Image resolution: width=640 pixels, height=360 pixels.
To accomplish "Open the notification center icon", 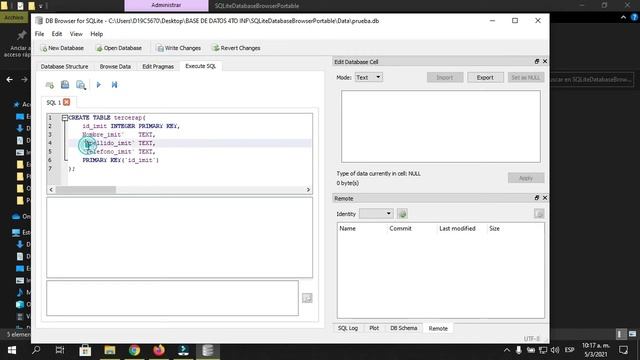I will pyautogui.click(x=623, y=350).
